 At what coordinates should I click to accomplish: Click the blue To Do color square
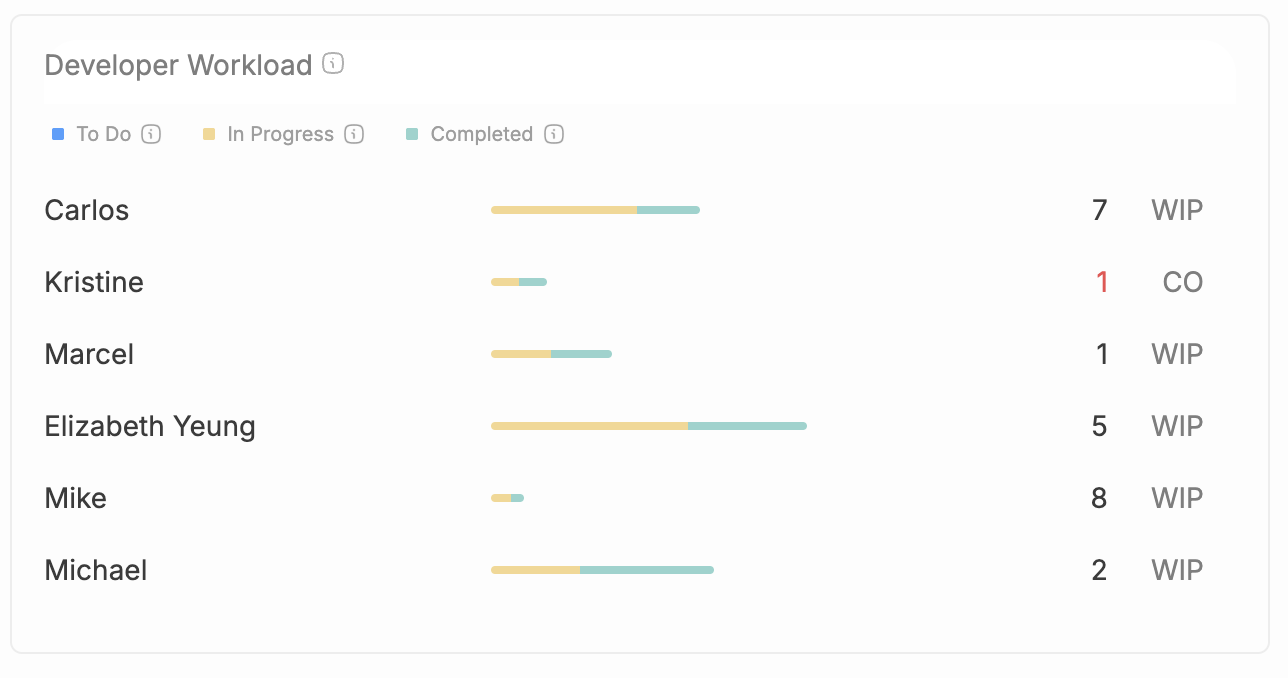(58, 134)
